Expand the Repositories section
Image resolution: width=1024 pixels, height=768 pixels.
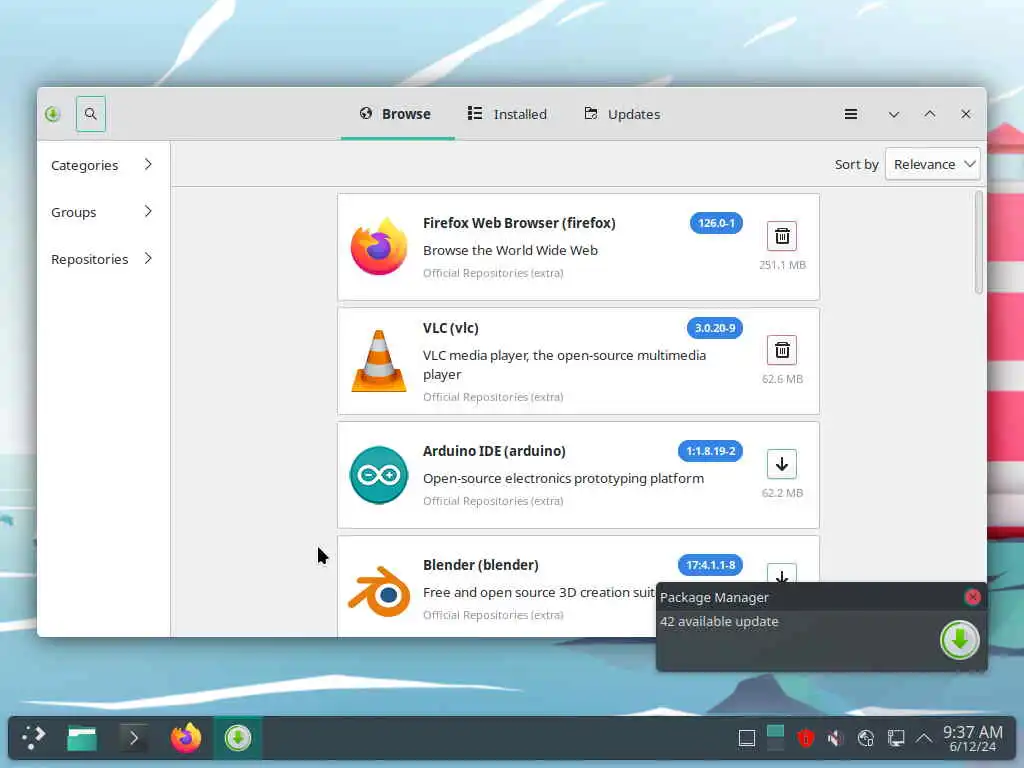(x=103, y=259)
